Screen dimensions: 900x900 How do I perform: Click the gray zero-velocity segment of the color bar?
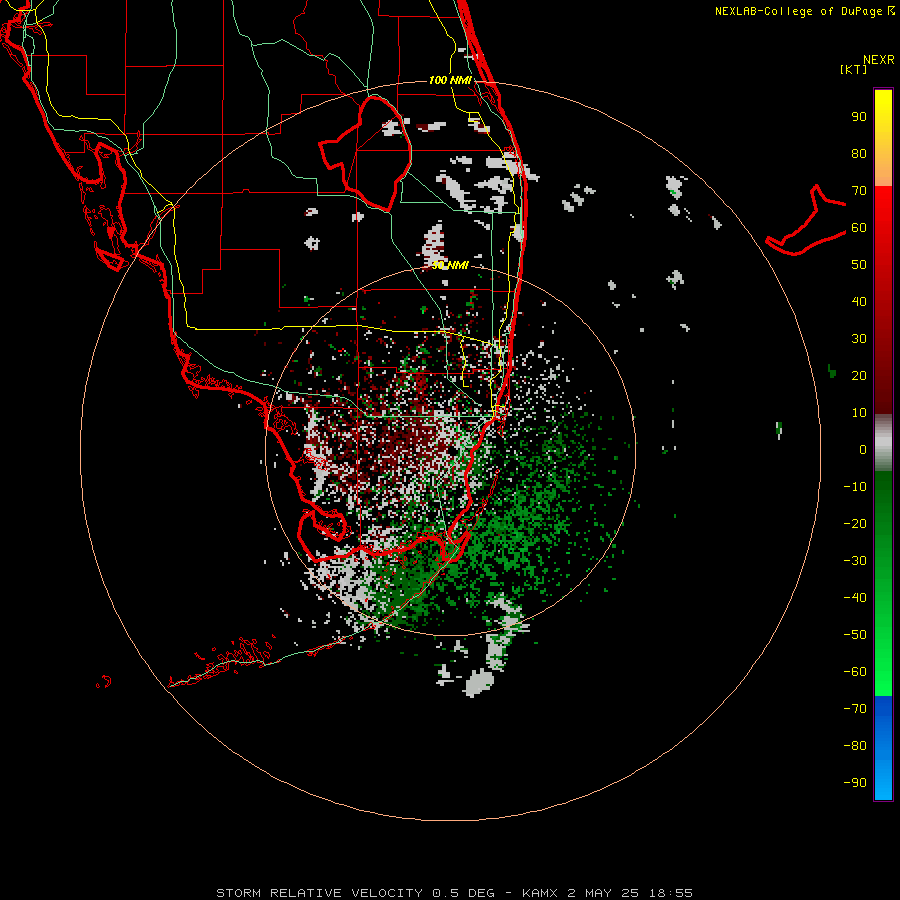click(883, 443)
